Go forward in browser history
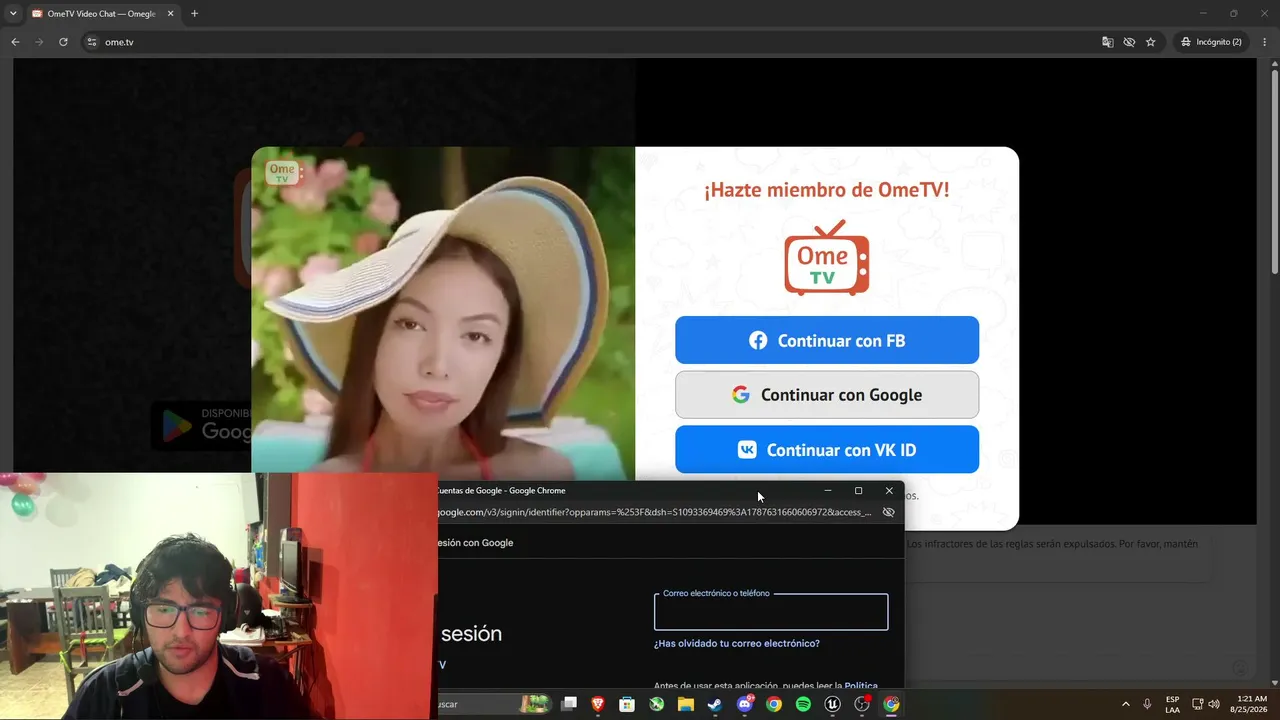This screenshot has height=720, width=1280. click(39, 42)
